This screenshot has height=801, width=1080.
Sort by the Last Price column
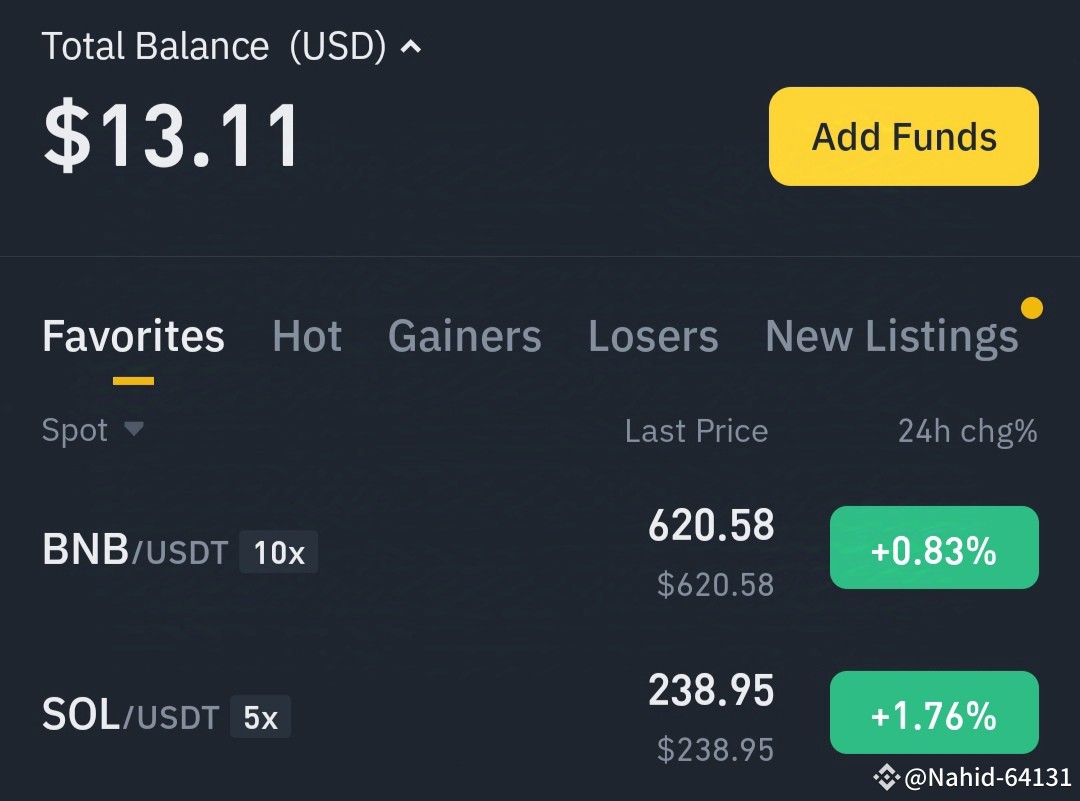pyautogui.click(x=696, y=431)
